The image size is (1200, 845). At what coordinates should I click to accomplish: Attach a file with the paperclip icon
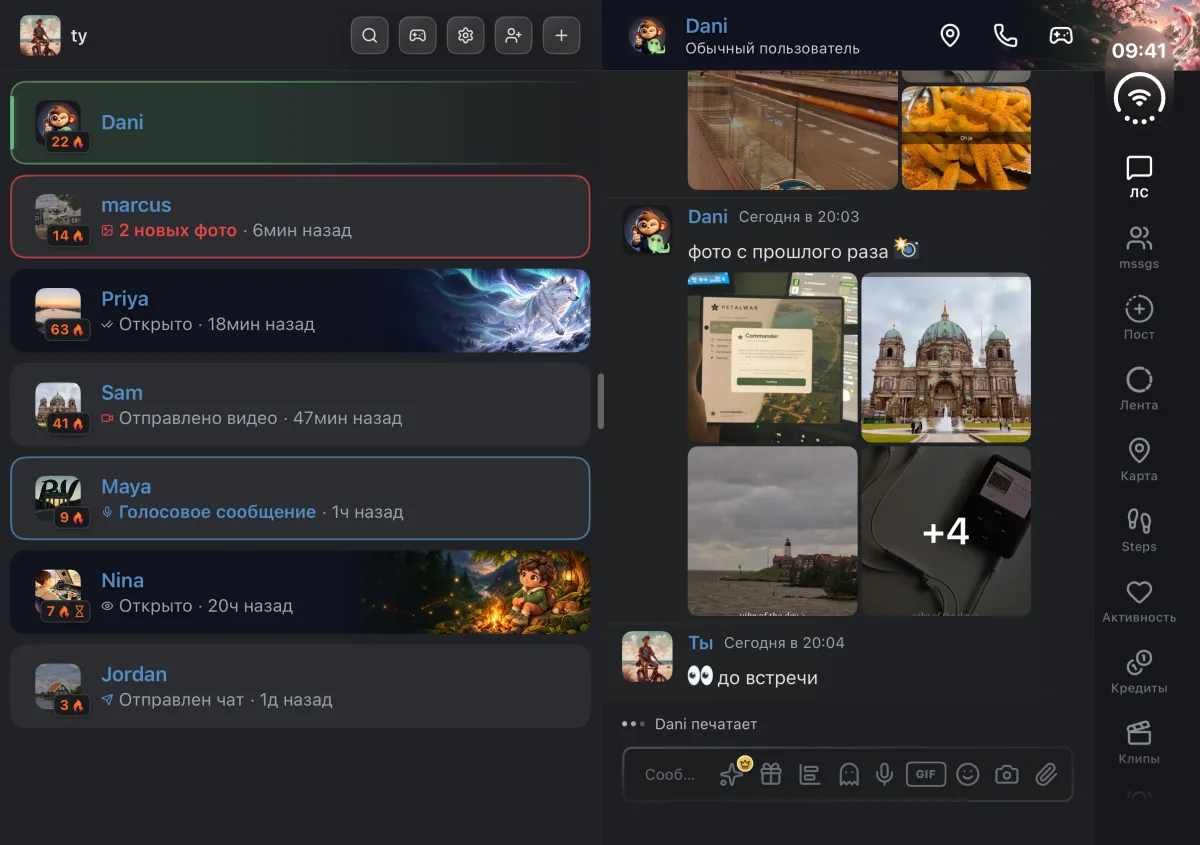click(x=1046, y=774)
